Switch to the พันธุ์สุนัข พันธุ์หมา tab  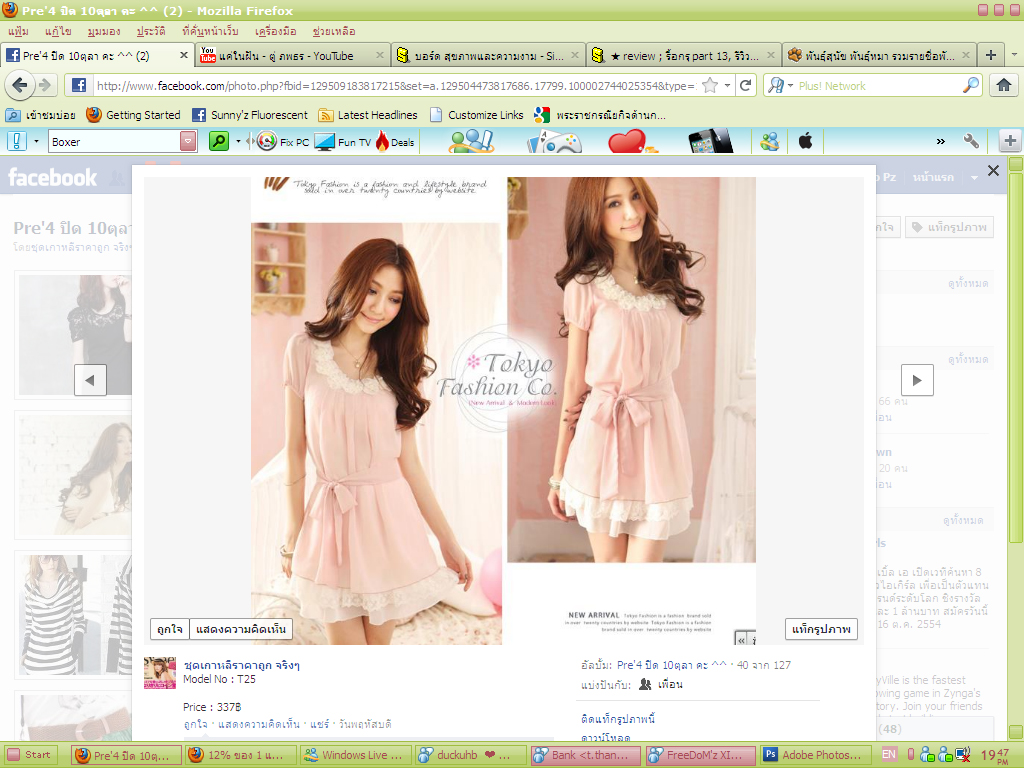point(879,56)
